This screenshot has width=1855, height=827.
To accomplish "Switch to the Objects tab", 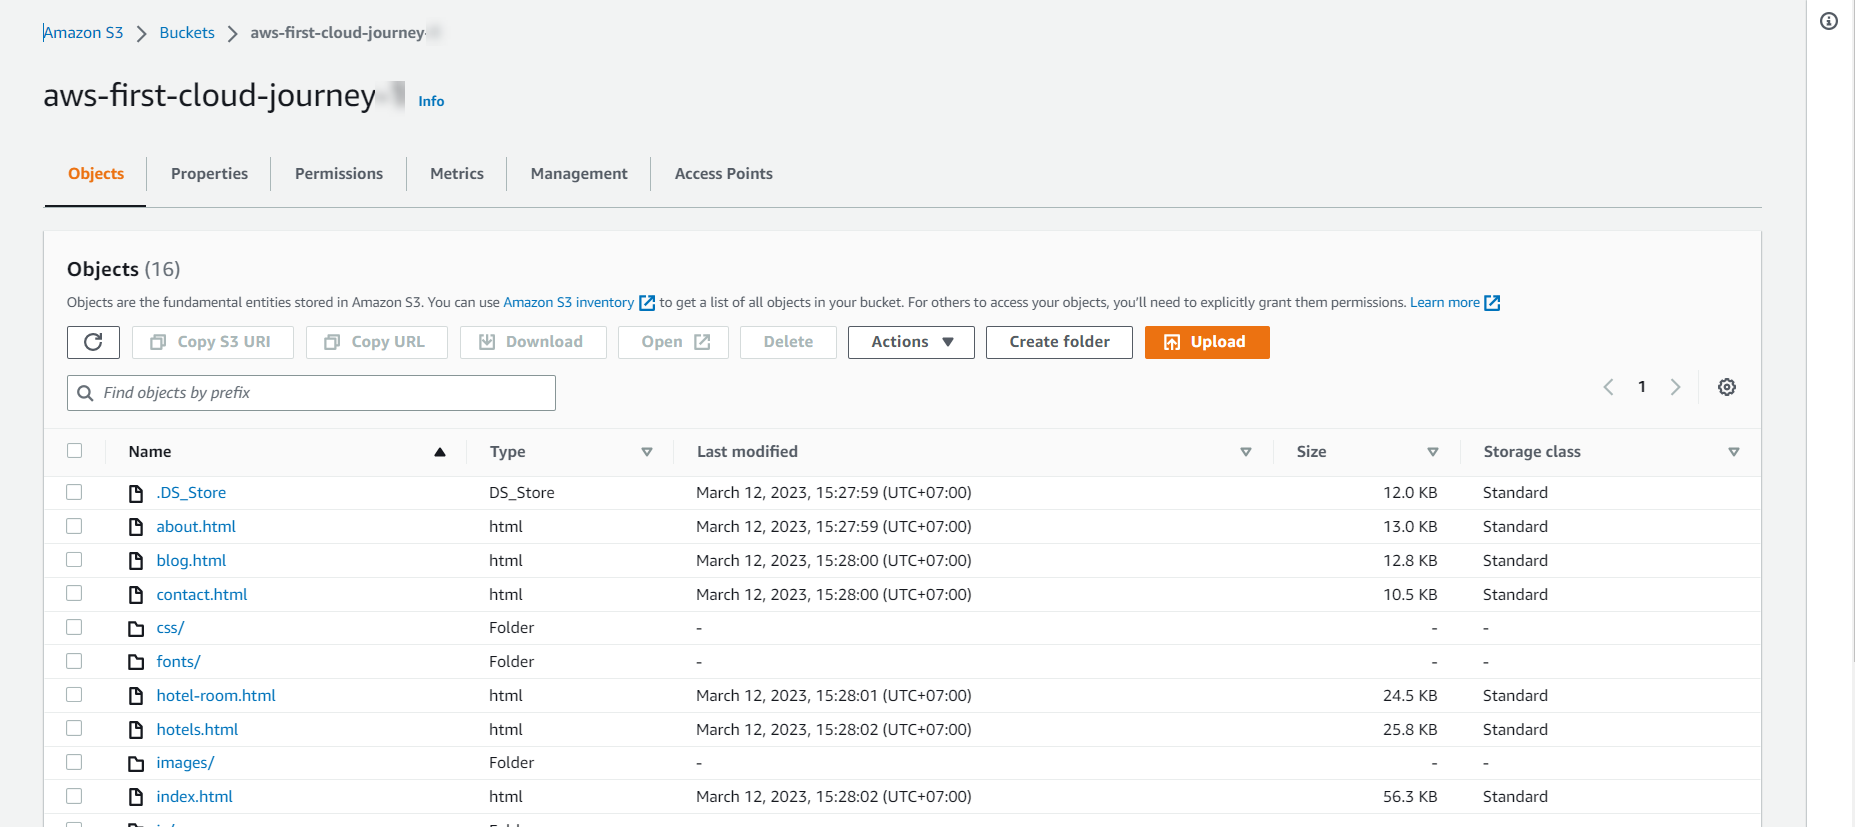I will coord(96,174).
